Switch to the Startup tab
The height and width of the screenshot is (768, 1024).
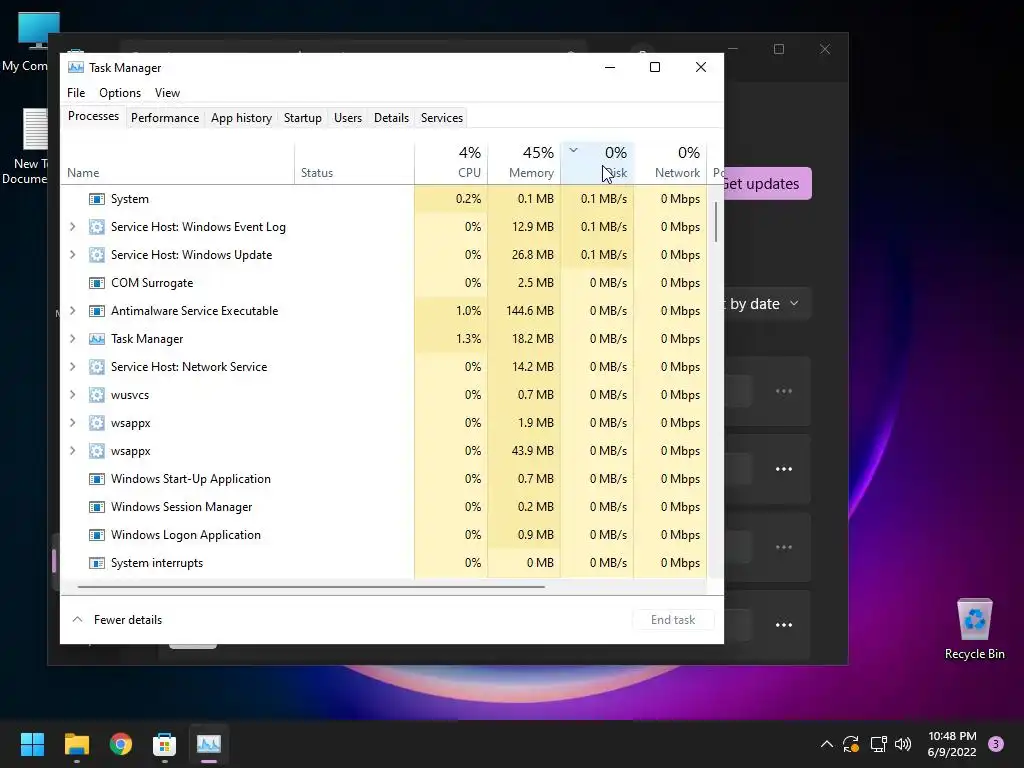[x=302, y=118]
